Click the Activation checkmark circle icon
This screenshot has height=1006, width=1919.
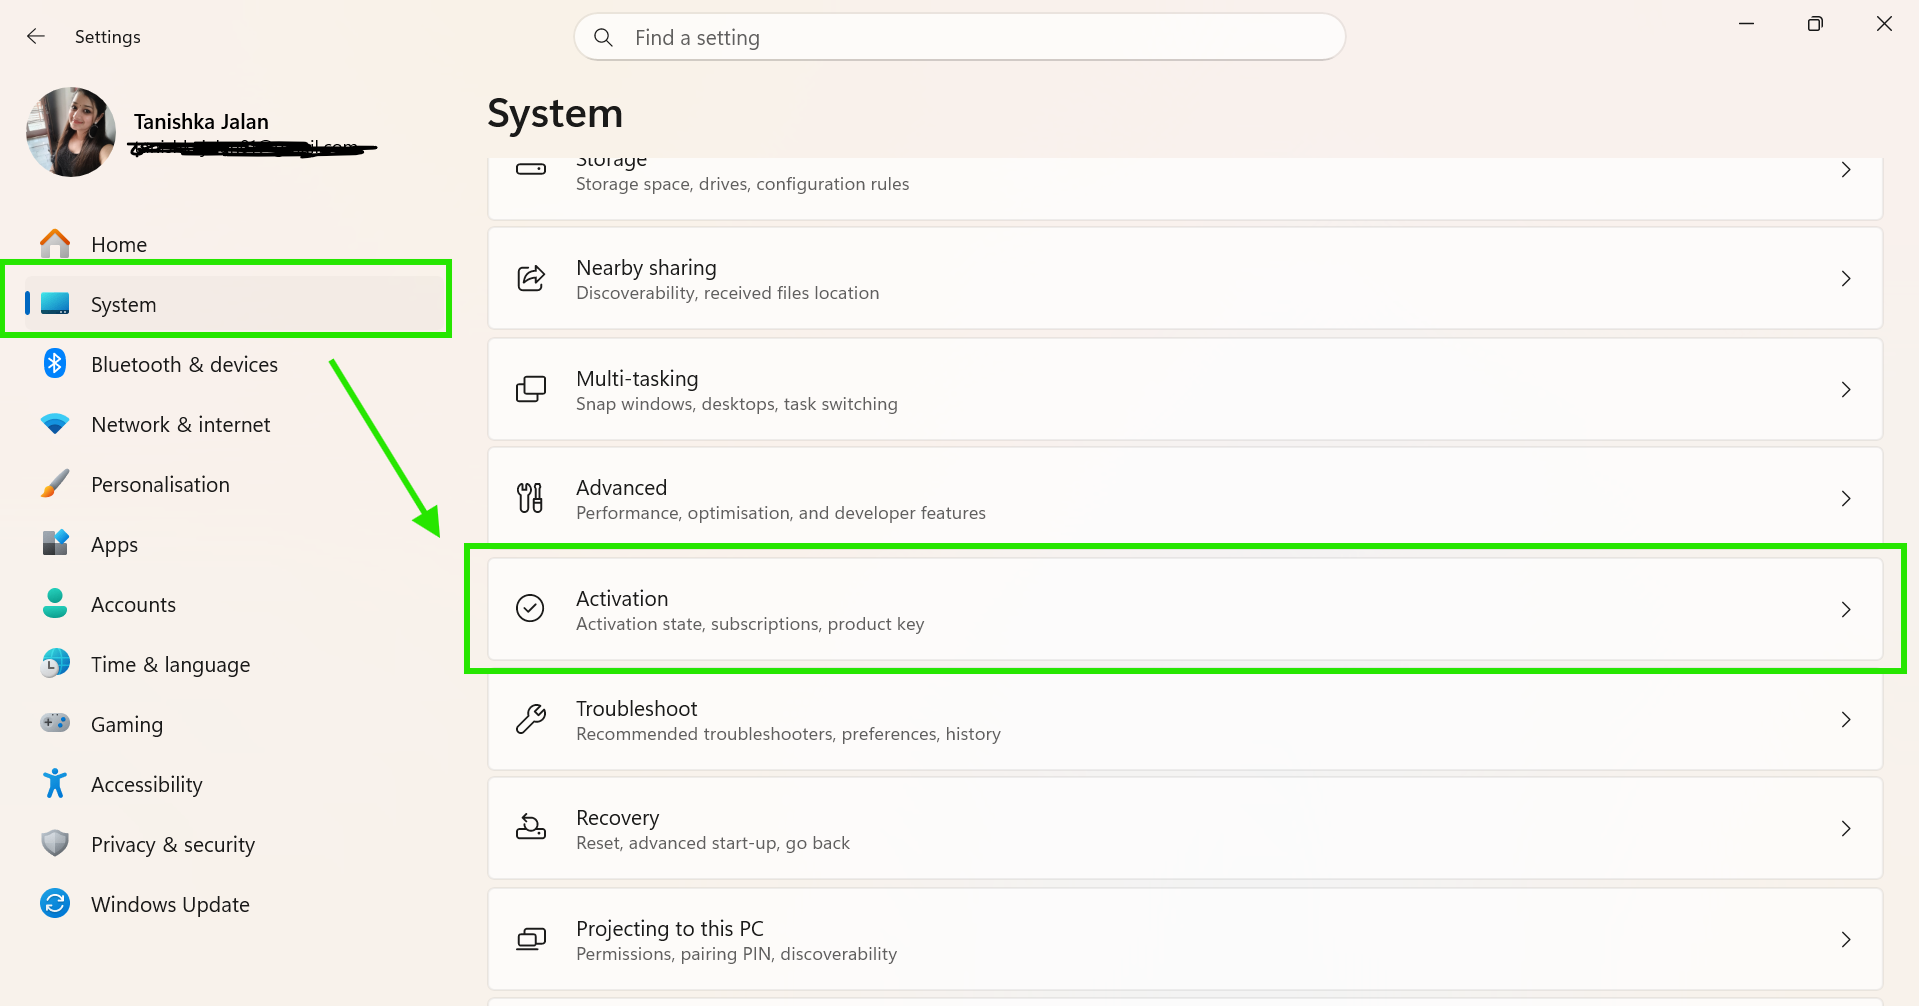point(530,608)
